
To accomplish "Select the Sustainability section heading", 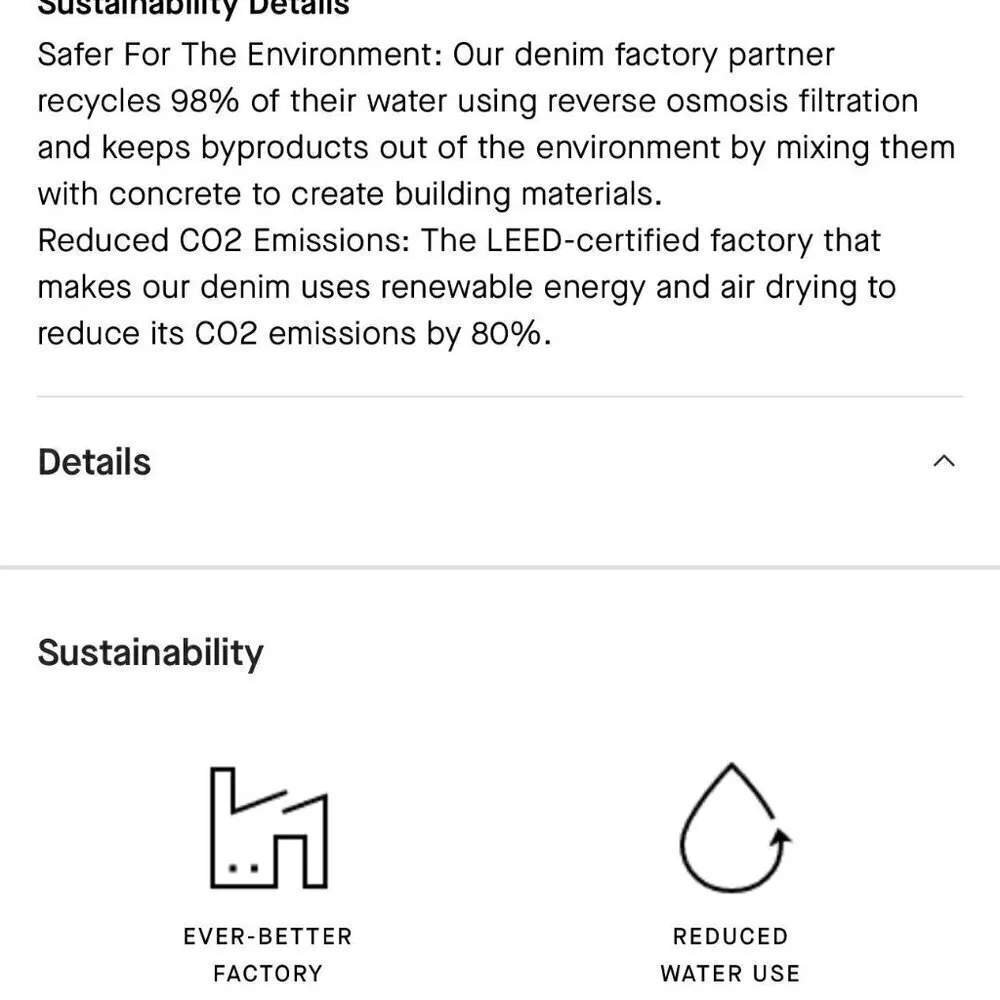I will (x=150, y=652).
